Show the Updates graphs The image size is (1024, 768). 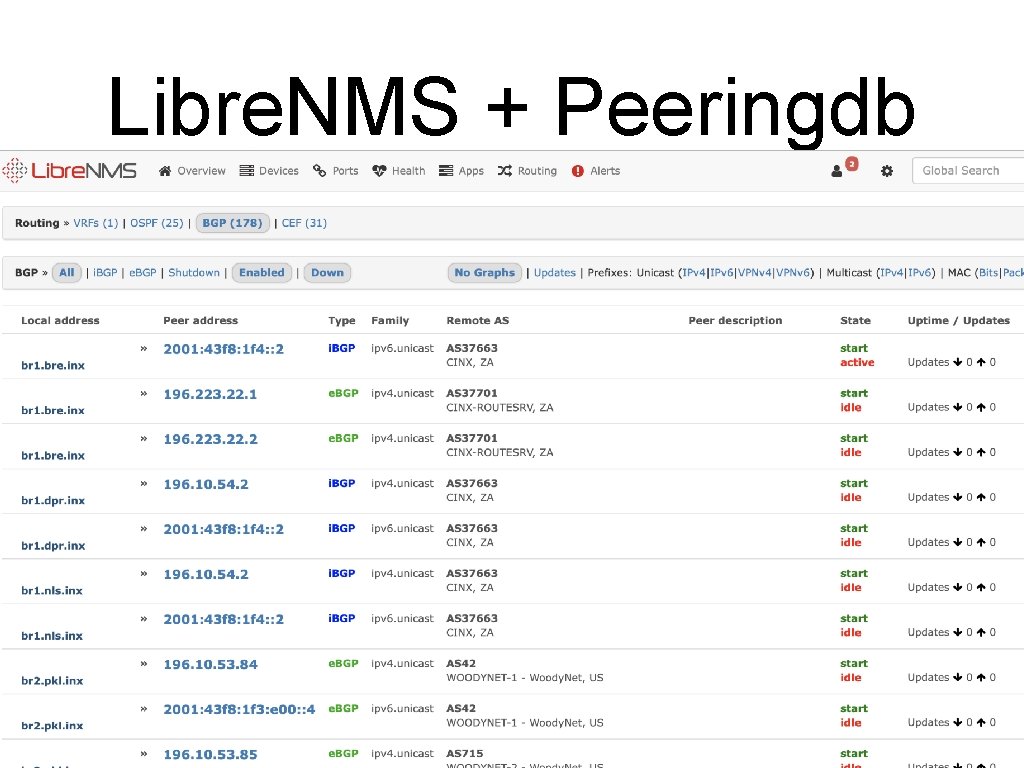[x=554, y=273]
